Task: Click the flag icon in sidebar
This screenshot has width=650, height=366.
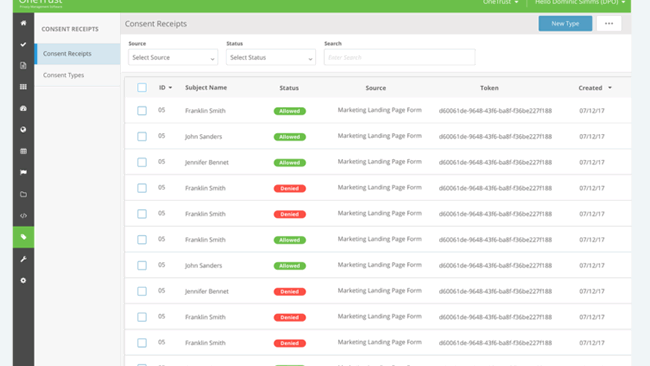Action: click(23, 172)
